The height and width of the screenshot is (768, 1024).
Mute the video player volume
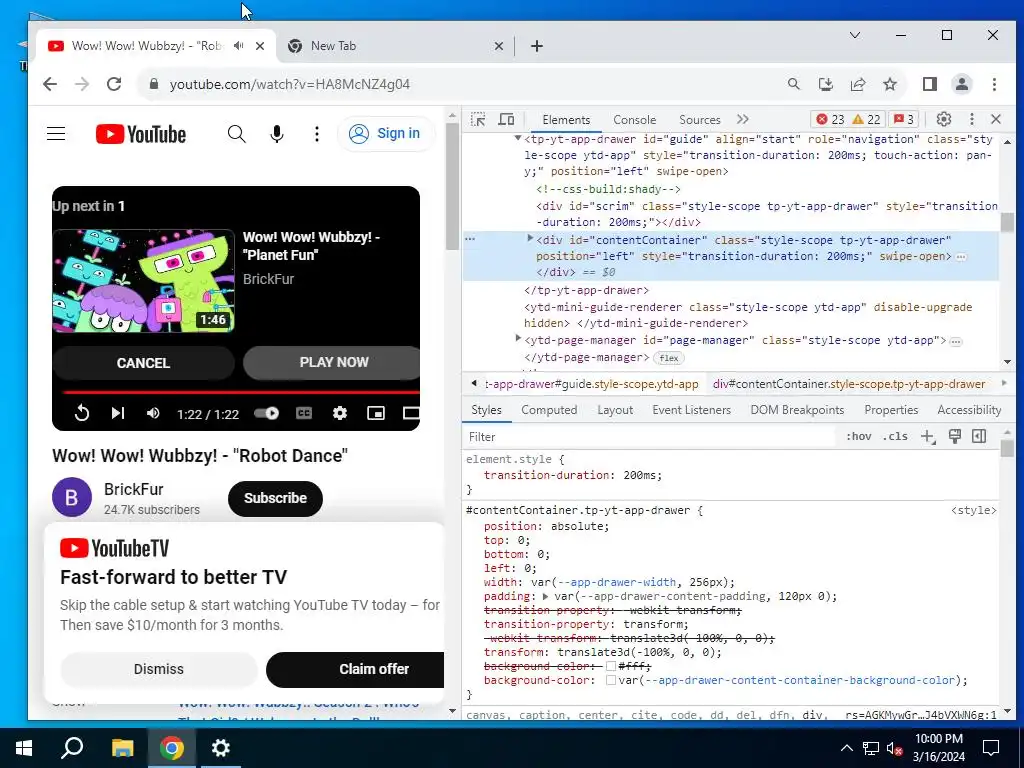click(x=153, y=413)
